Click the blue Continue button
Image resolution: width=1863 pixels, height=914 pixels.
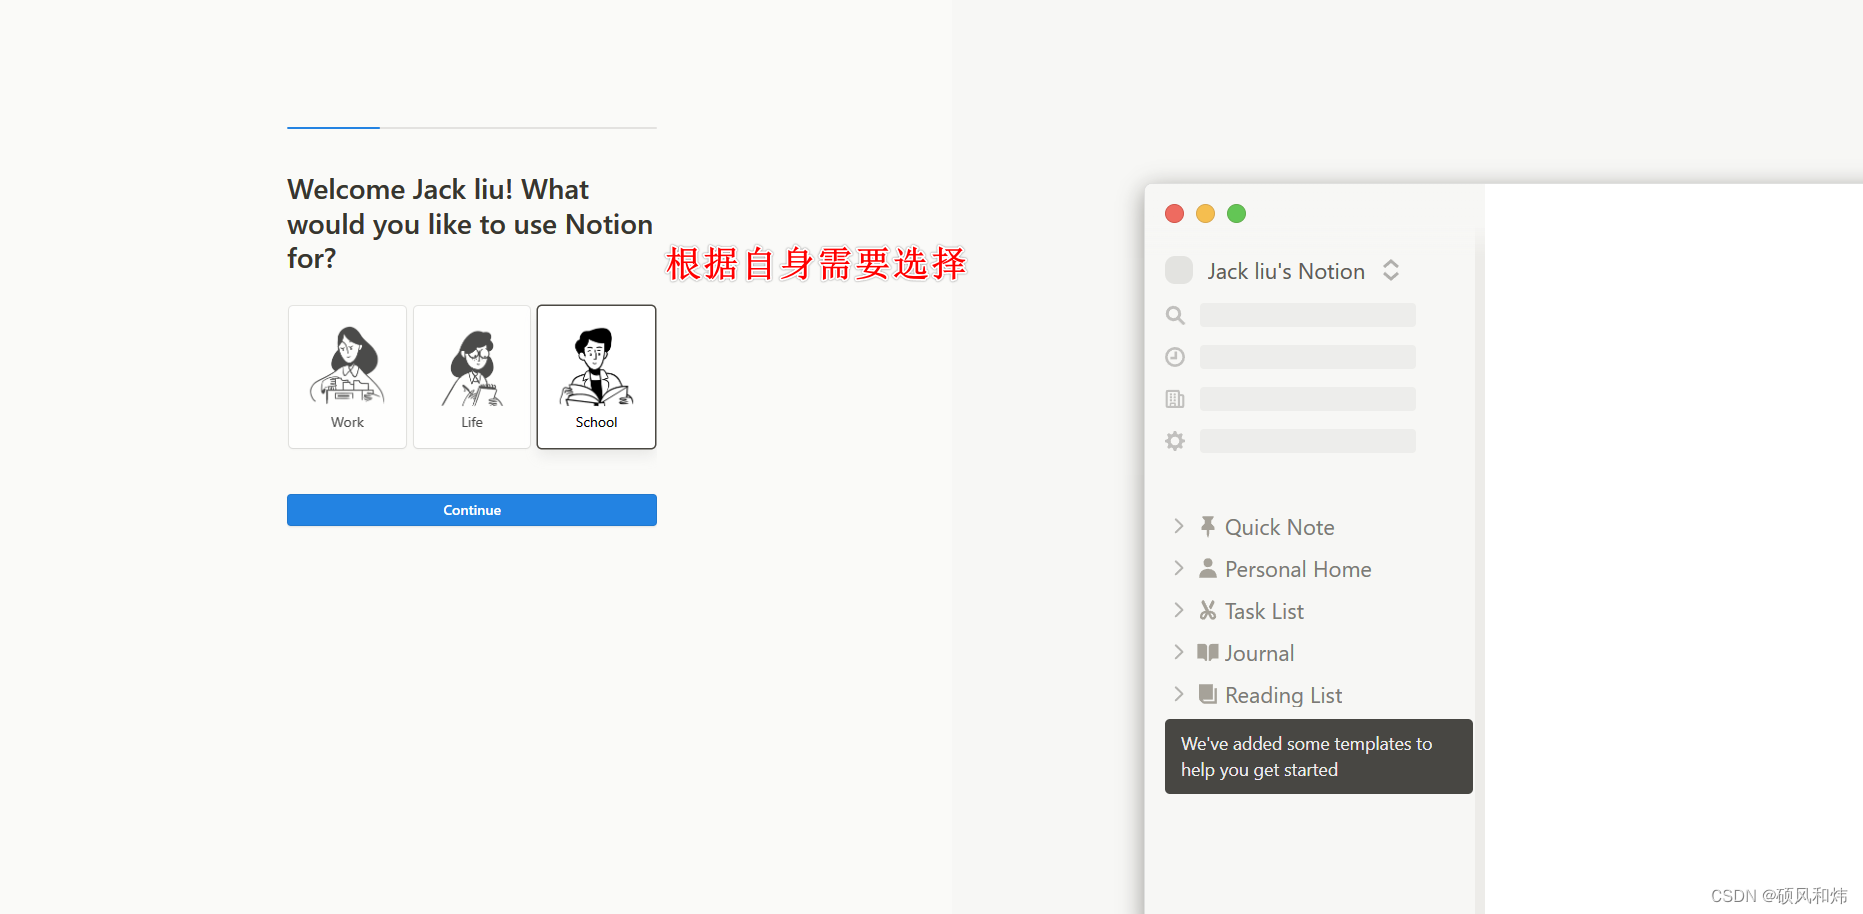[472, 510]
